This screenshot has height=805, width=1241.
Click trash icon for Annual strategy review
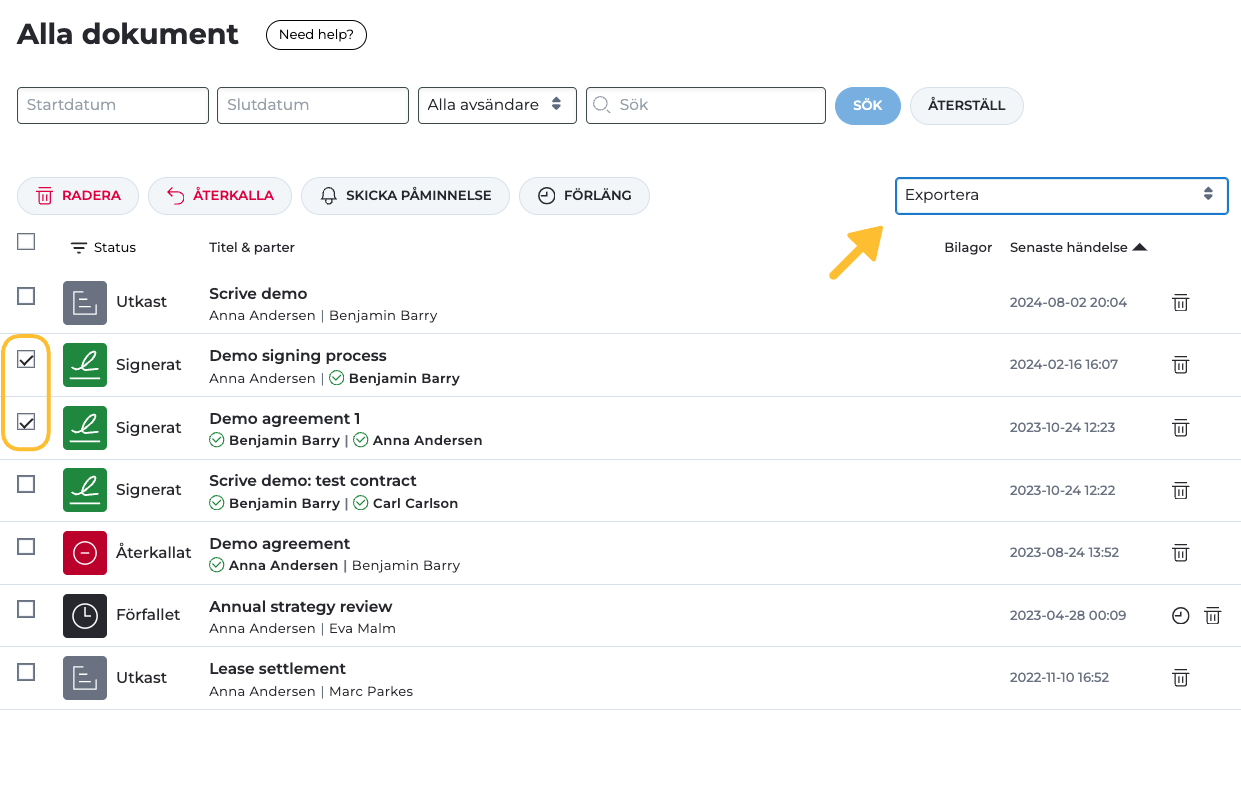tap(1212, 616)
